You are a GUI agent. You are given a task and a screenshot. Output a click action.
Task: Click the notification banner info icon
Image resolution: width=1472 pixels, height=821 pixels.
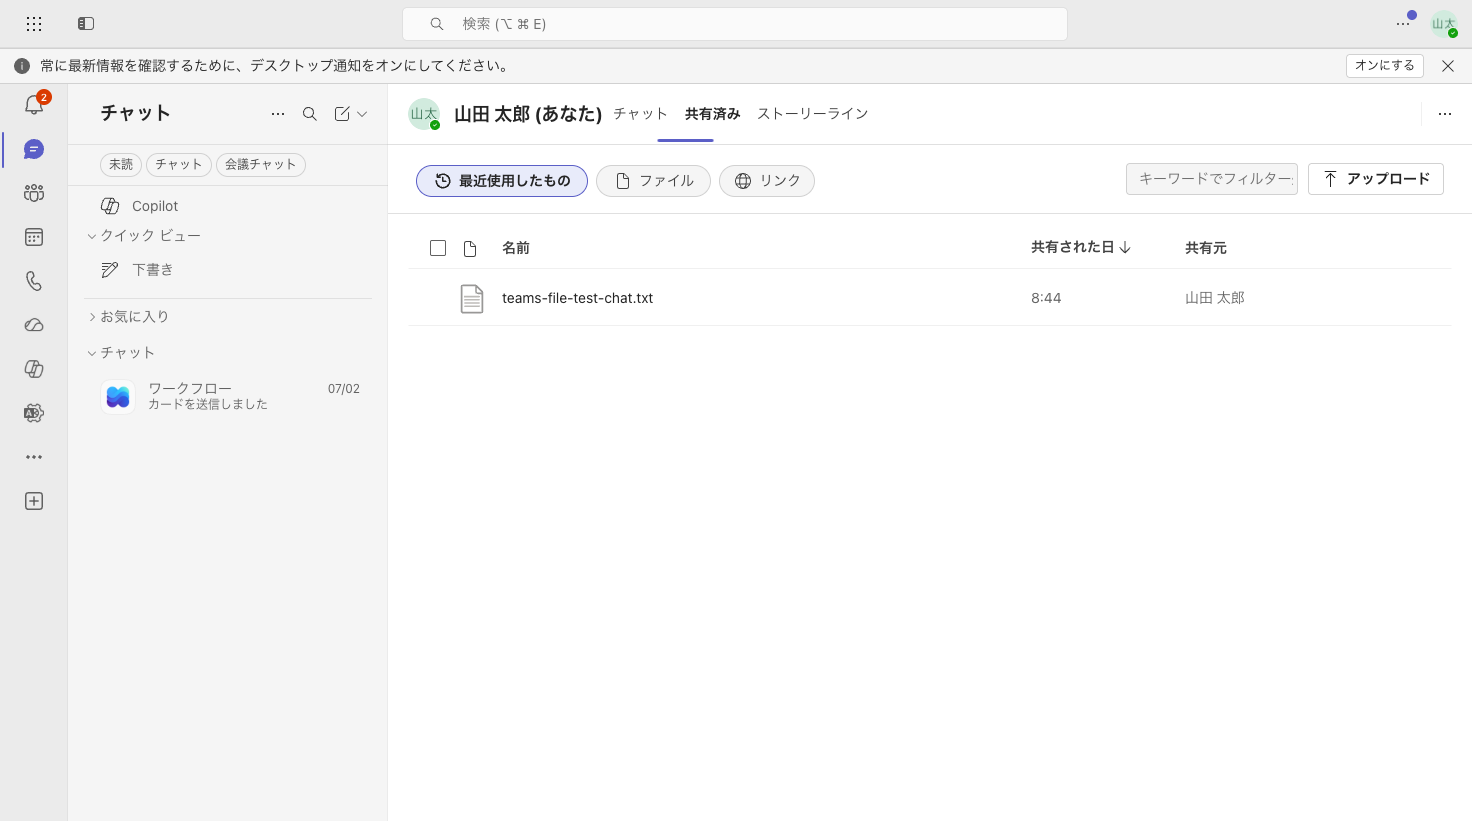(22, 66)
